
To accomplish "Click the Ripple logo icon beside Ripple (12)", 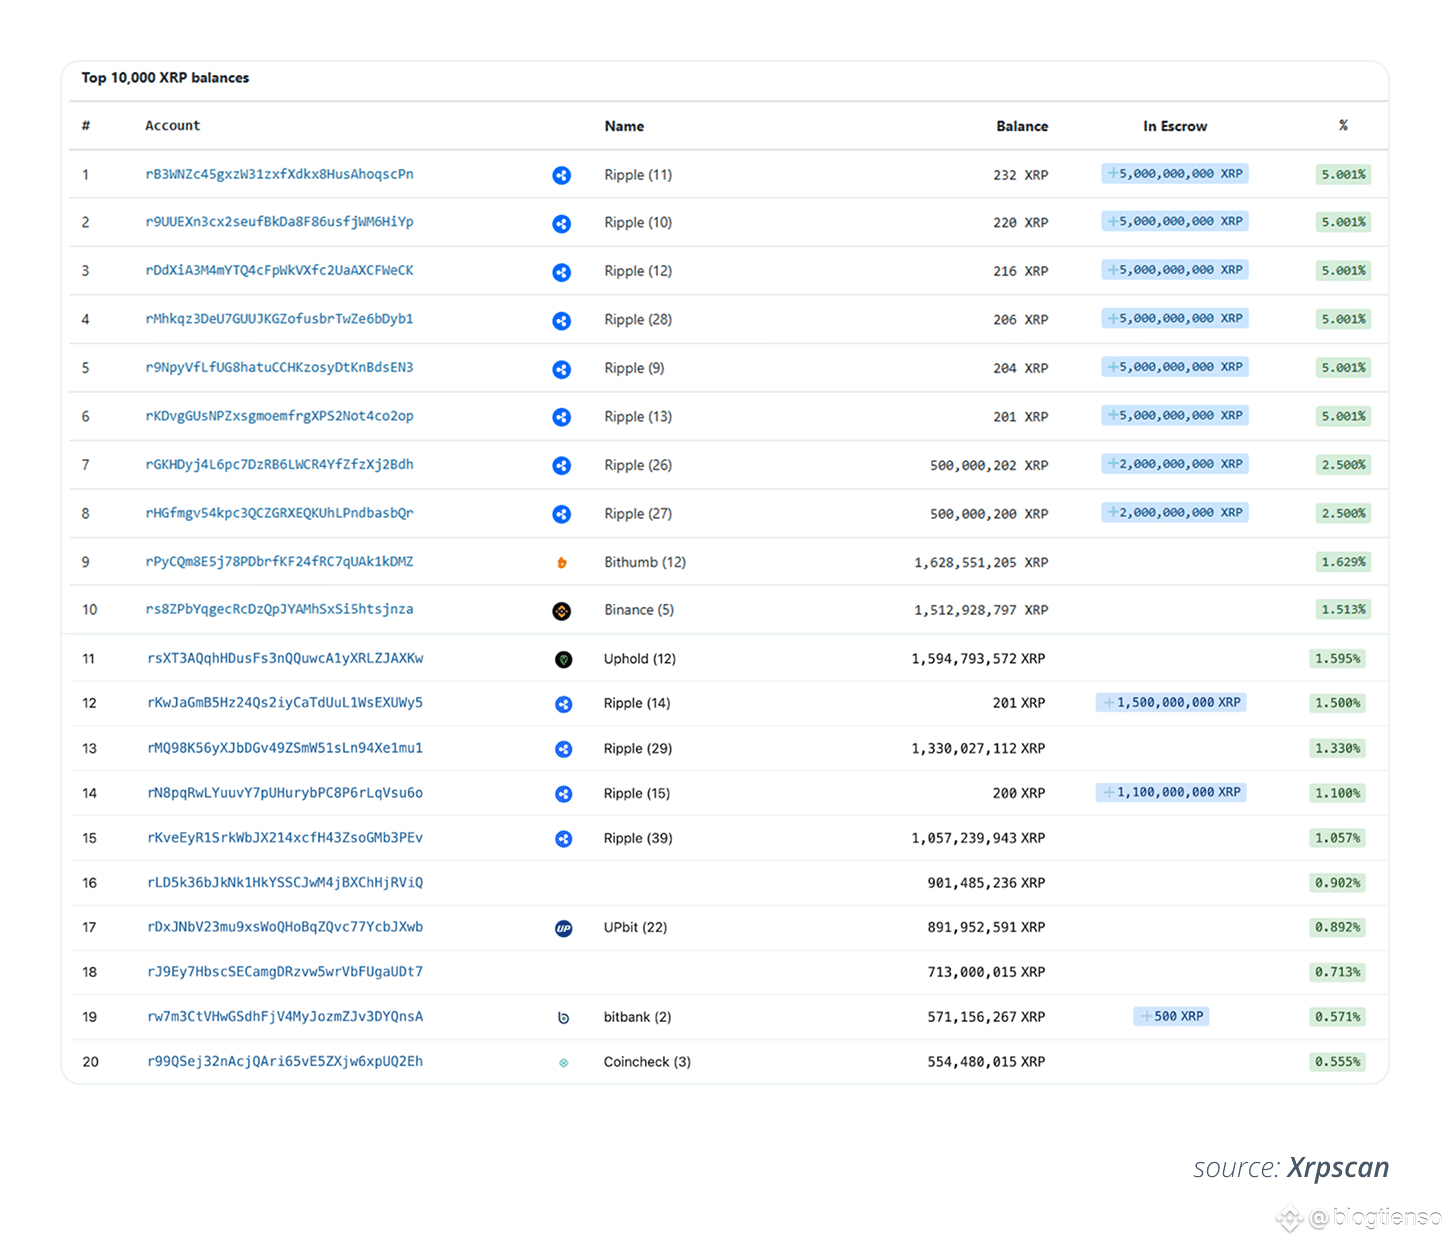I will (562, 272).
